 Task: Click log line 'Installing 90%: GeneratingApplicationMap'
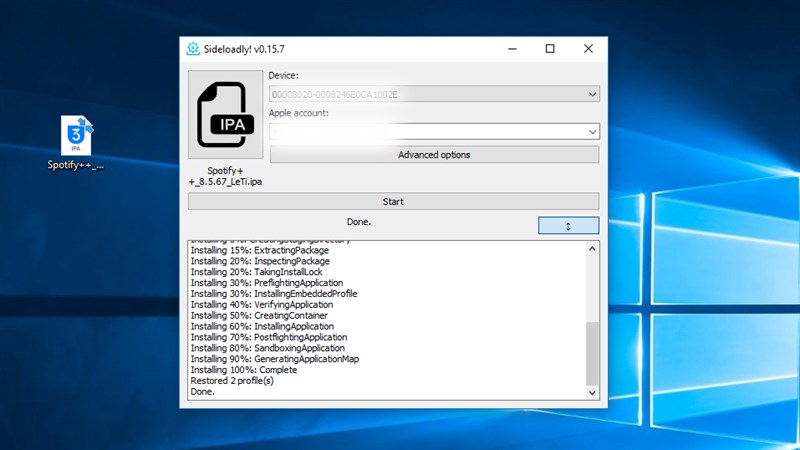point(275,359)
